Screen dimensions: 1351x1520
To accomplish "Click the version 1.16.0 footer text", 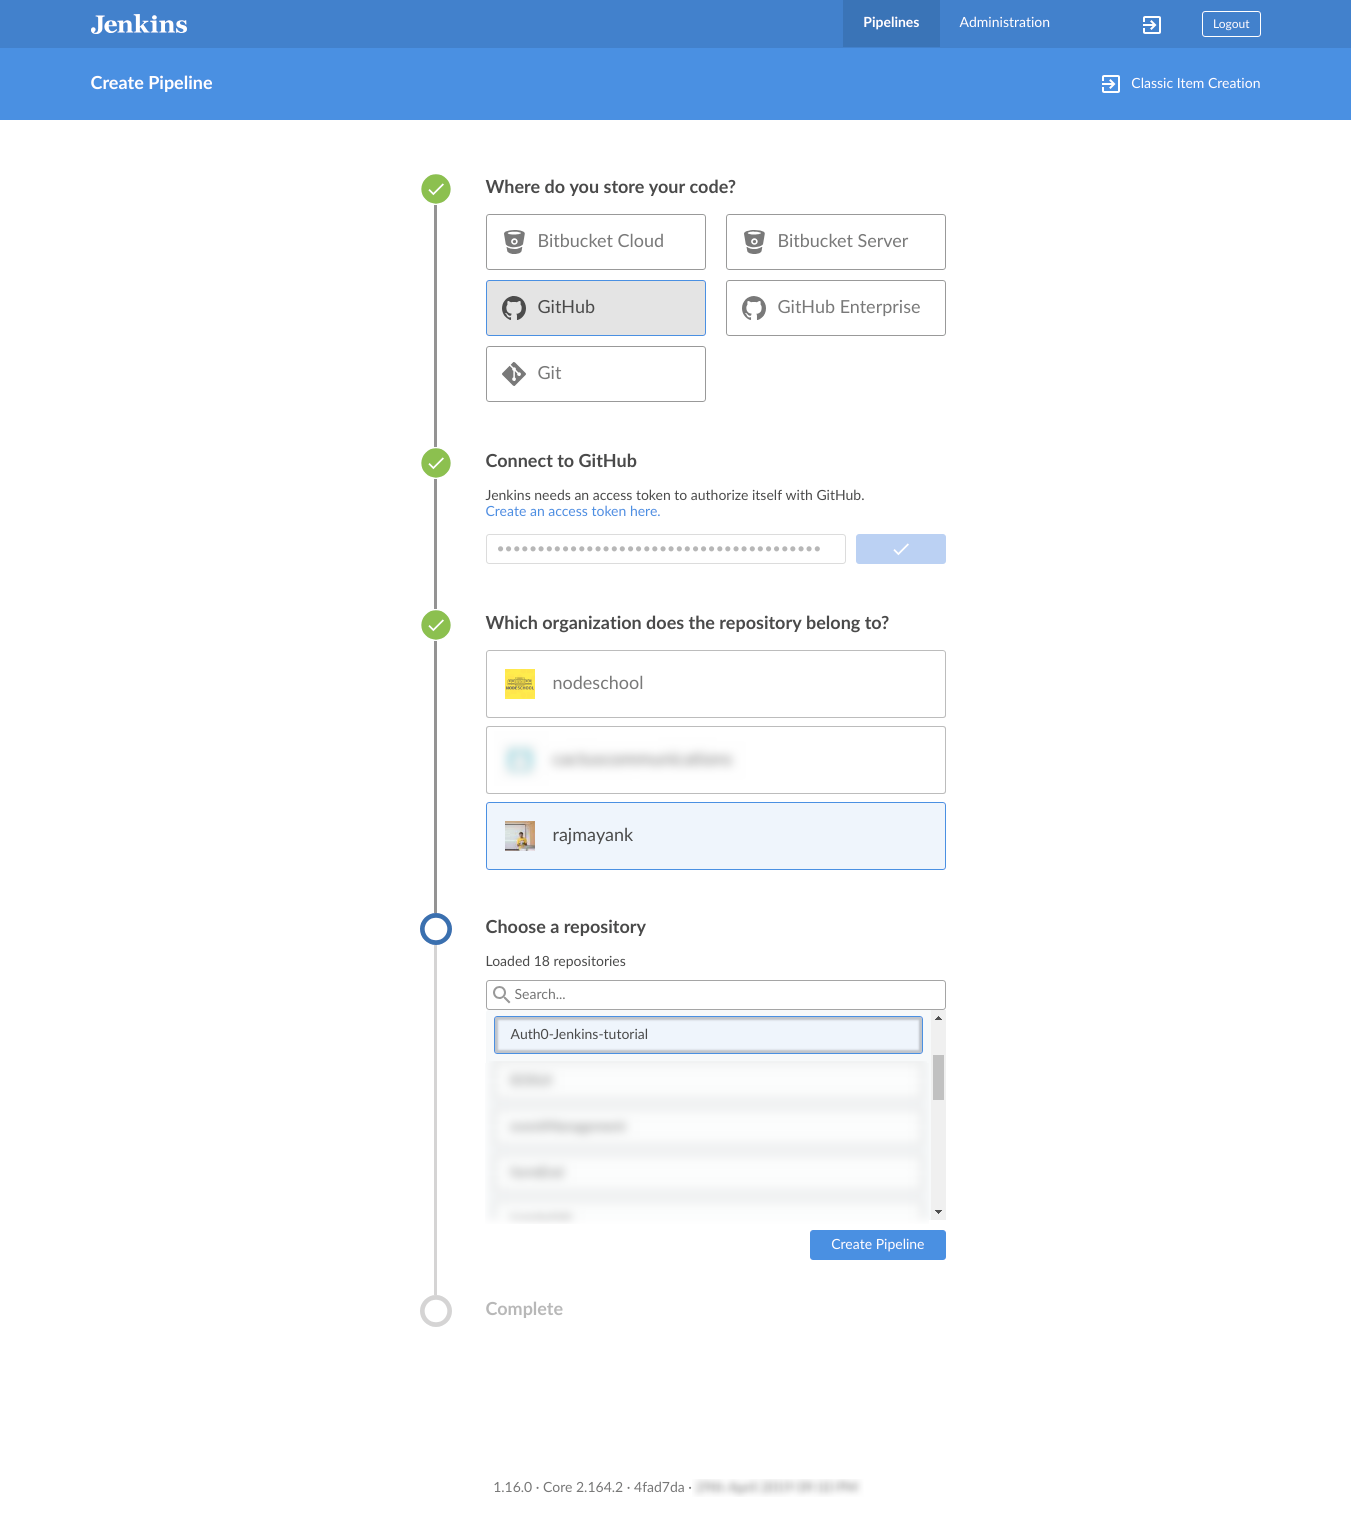I will click(513, 1487).
